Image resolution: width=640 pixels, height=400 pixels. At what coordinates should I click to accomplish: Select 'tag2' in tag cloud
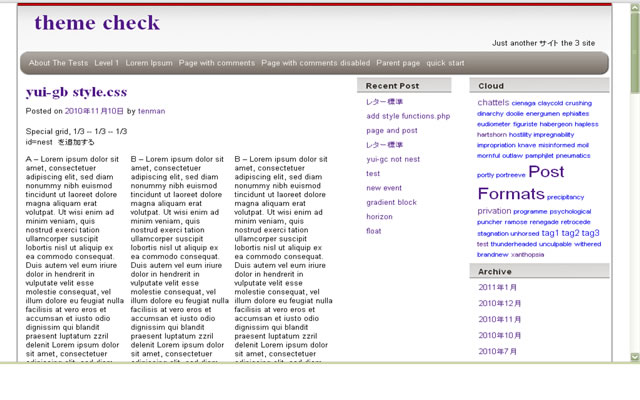click(570, 233)
